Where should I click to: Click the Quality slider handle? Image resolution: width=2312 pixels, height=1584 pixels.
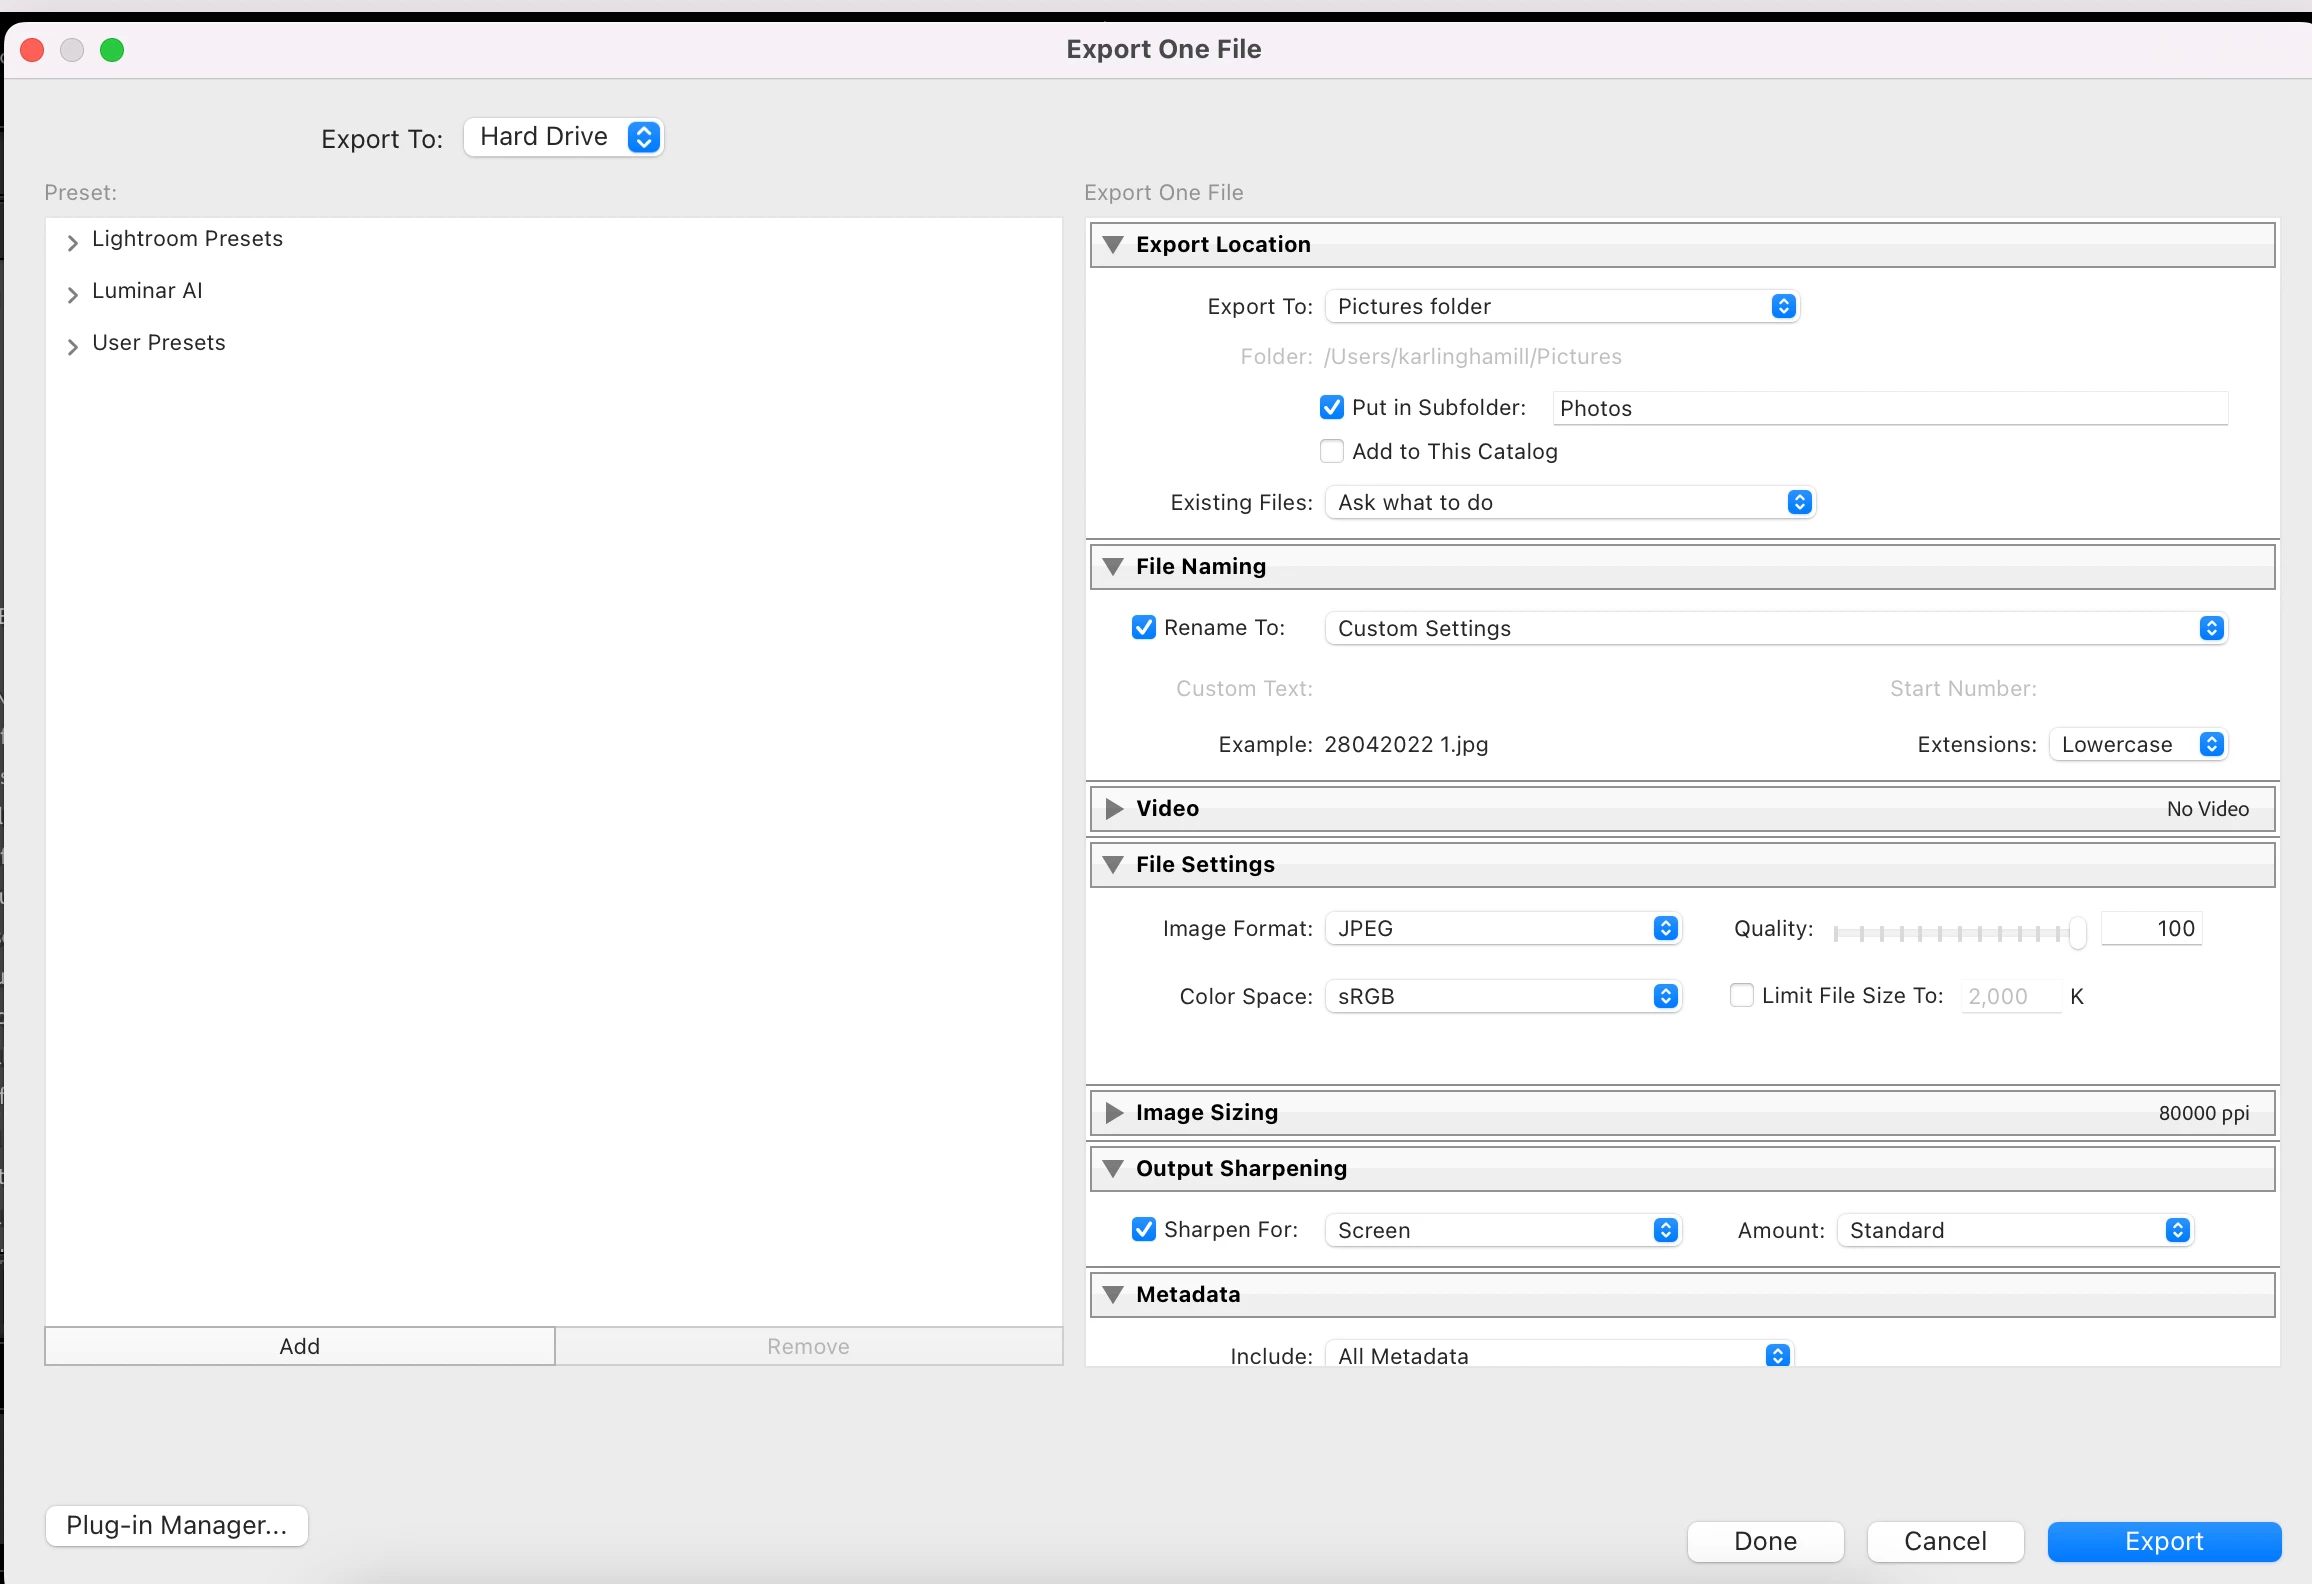(x=2077, y=932)
